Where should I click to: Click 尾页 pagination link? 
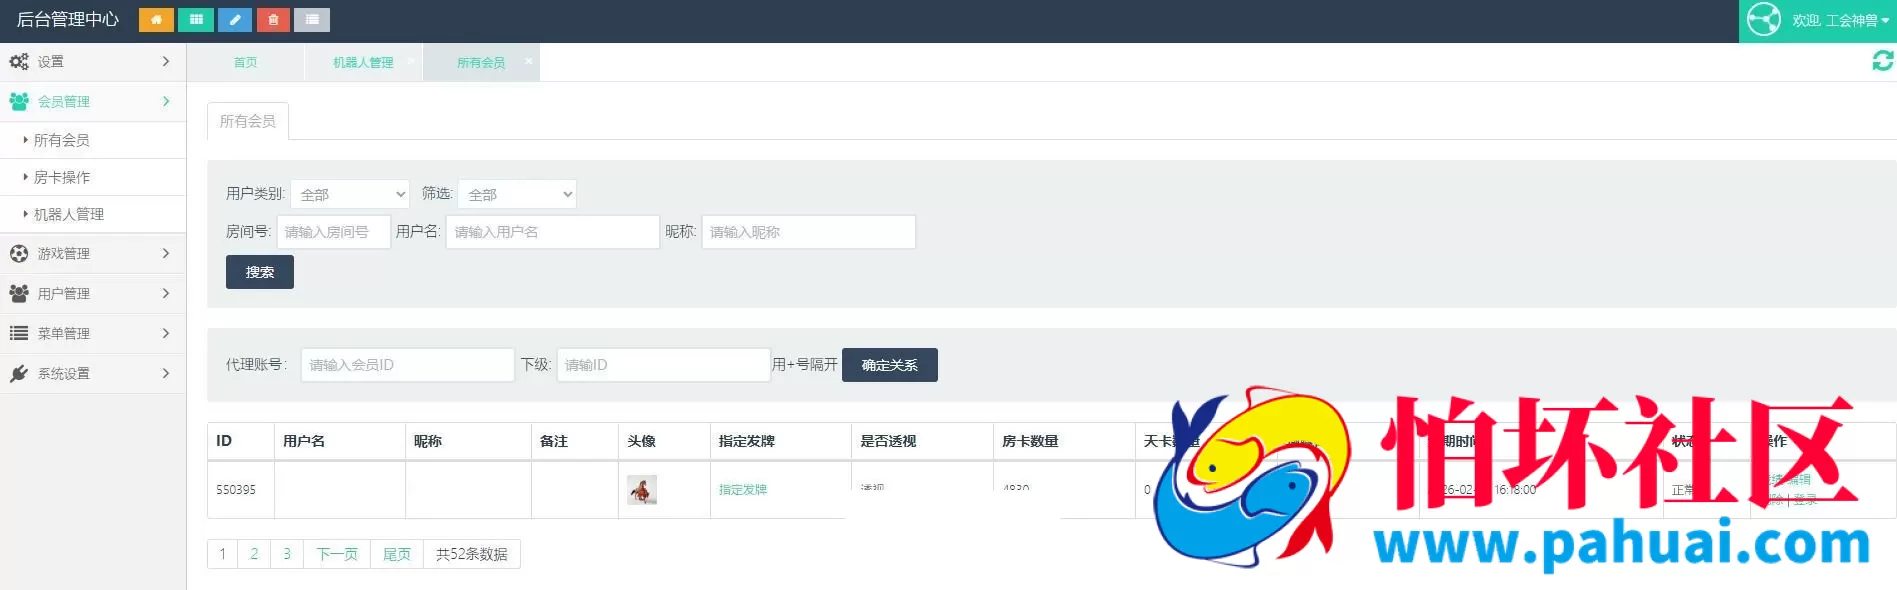tap(397, 554)
